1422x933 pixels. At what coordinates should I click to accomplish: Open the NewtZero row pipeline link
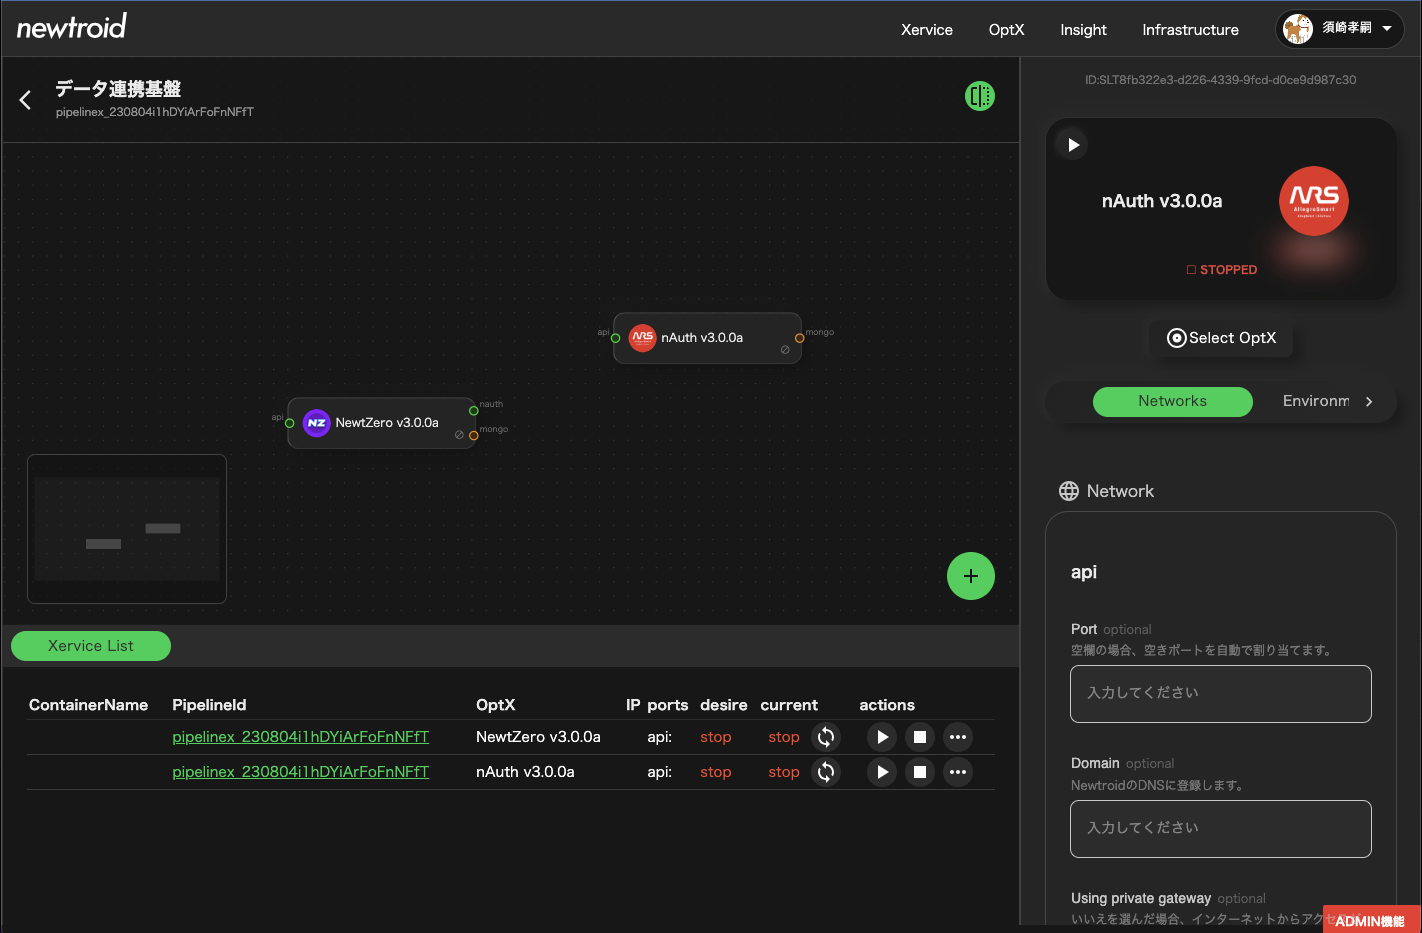coord(300,737)
